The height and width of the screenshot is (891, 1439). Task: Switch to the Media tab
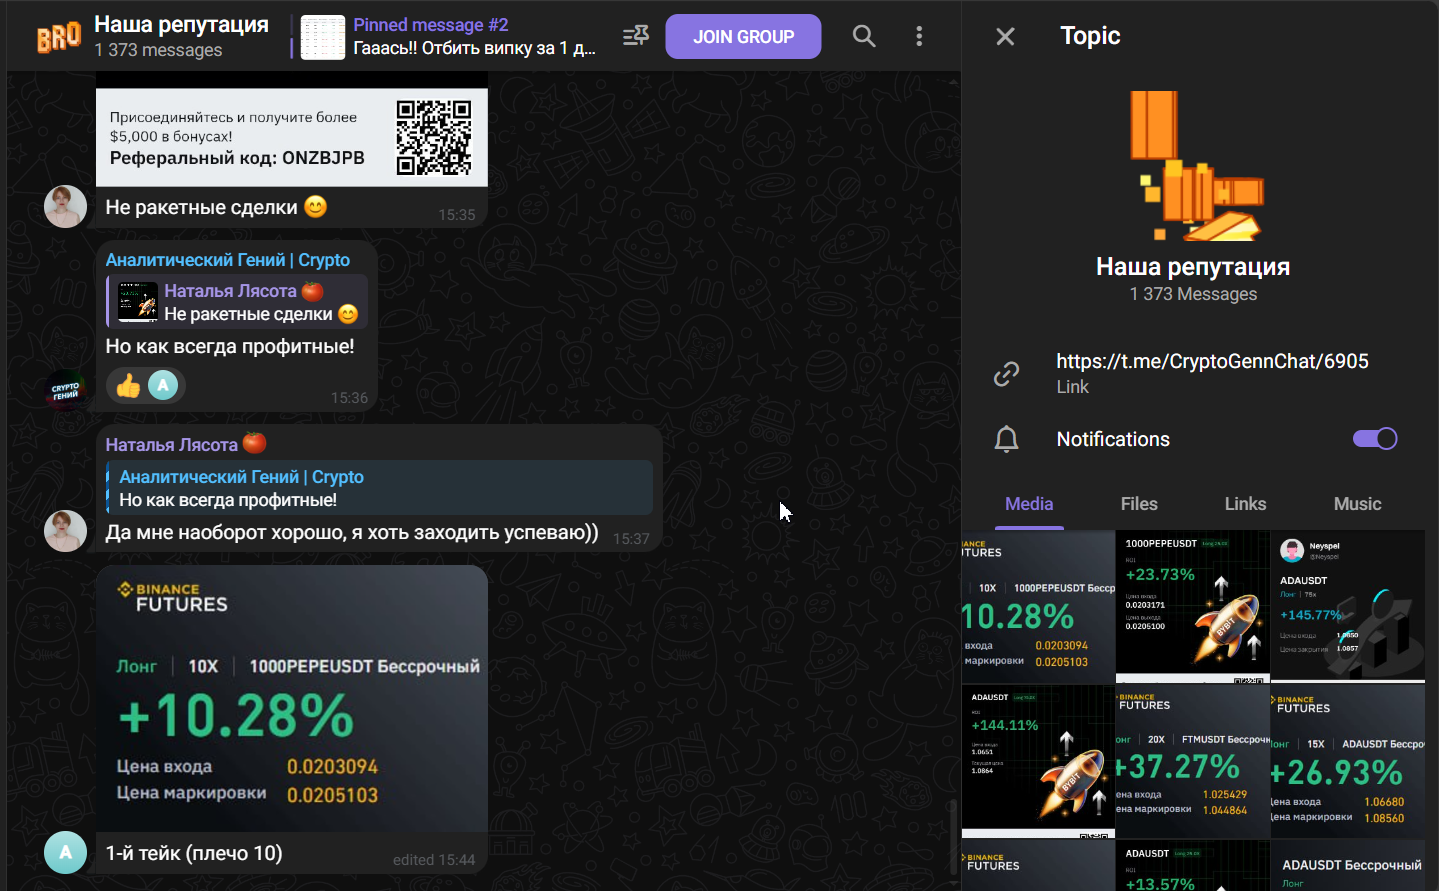tap(1029, 504)
